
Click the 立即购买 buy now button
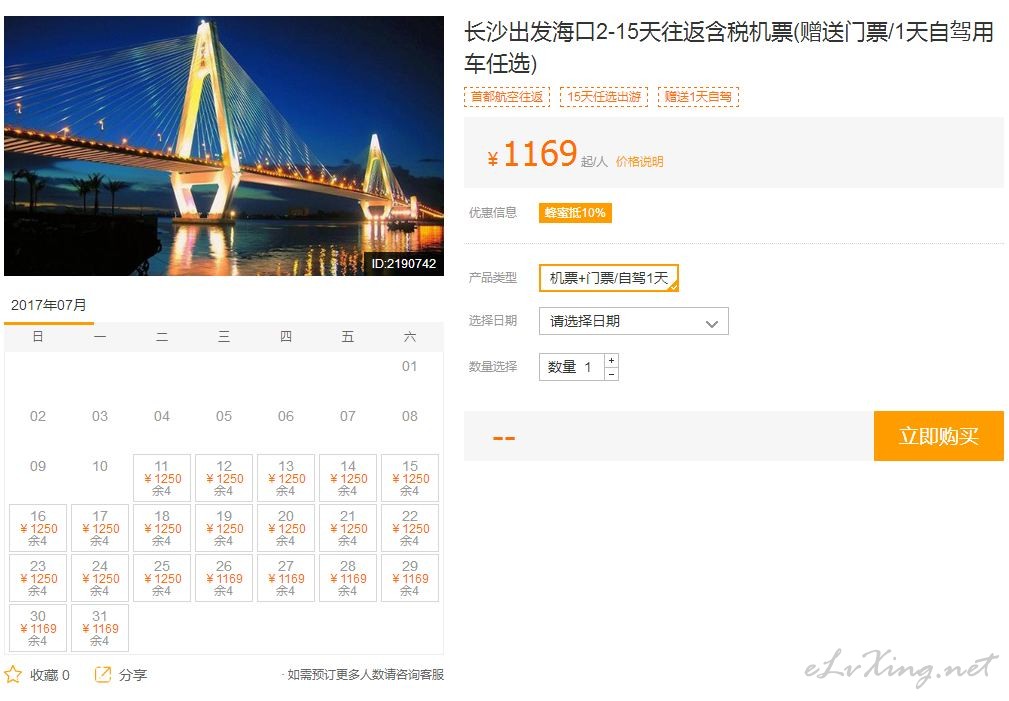938,436
